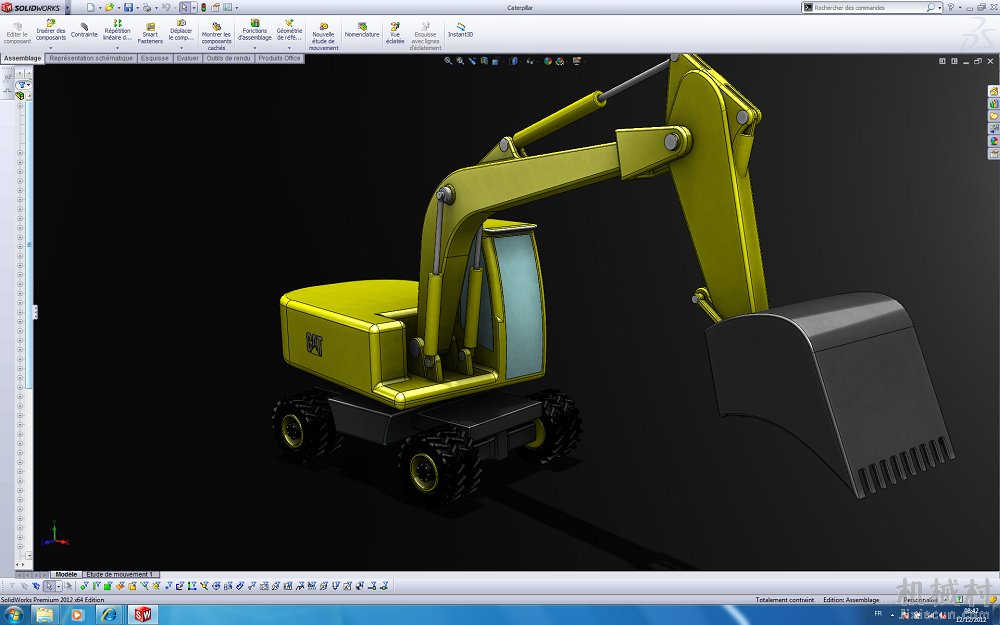Insert a Nomenclature table
Screen dimensions: 1000x625
pos(362,30)
